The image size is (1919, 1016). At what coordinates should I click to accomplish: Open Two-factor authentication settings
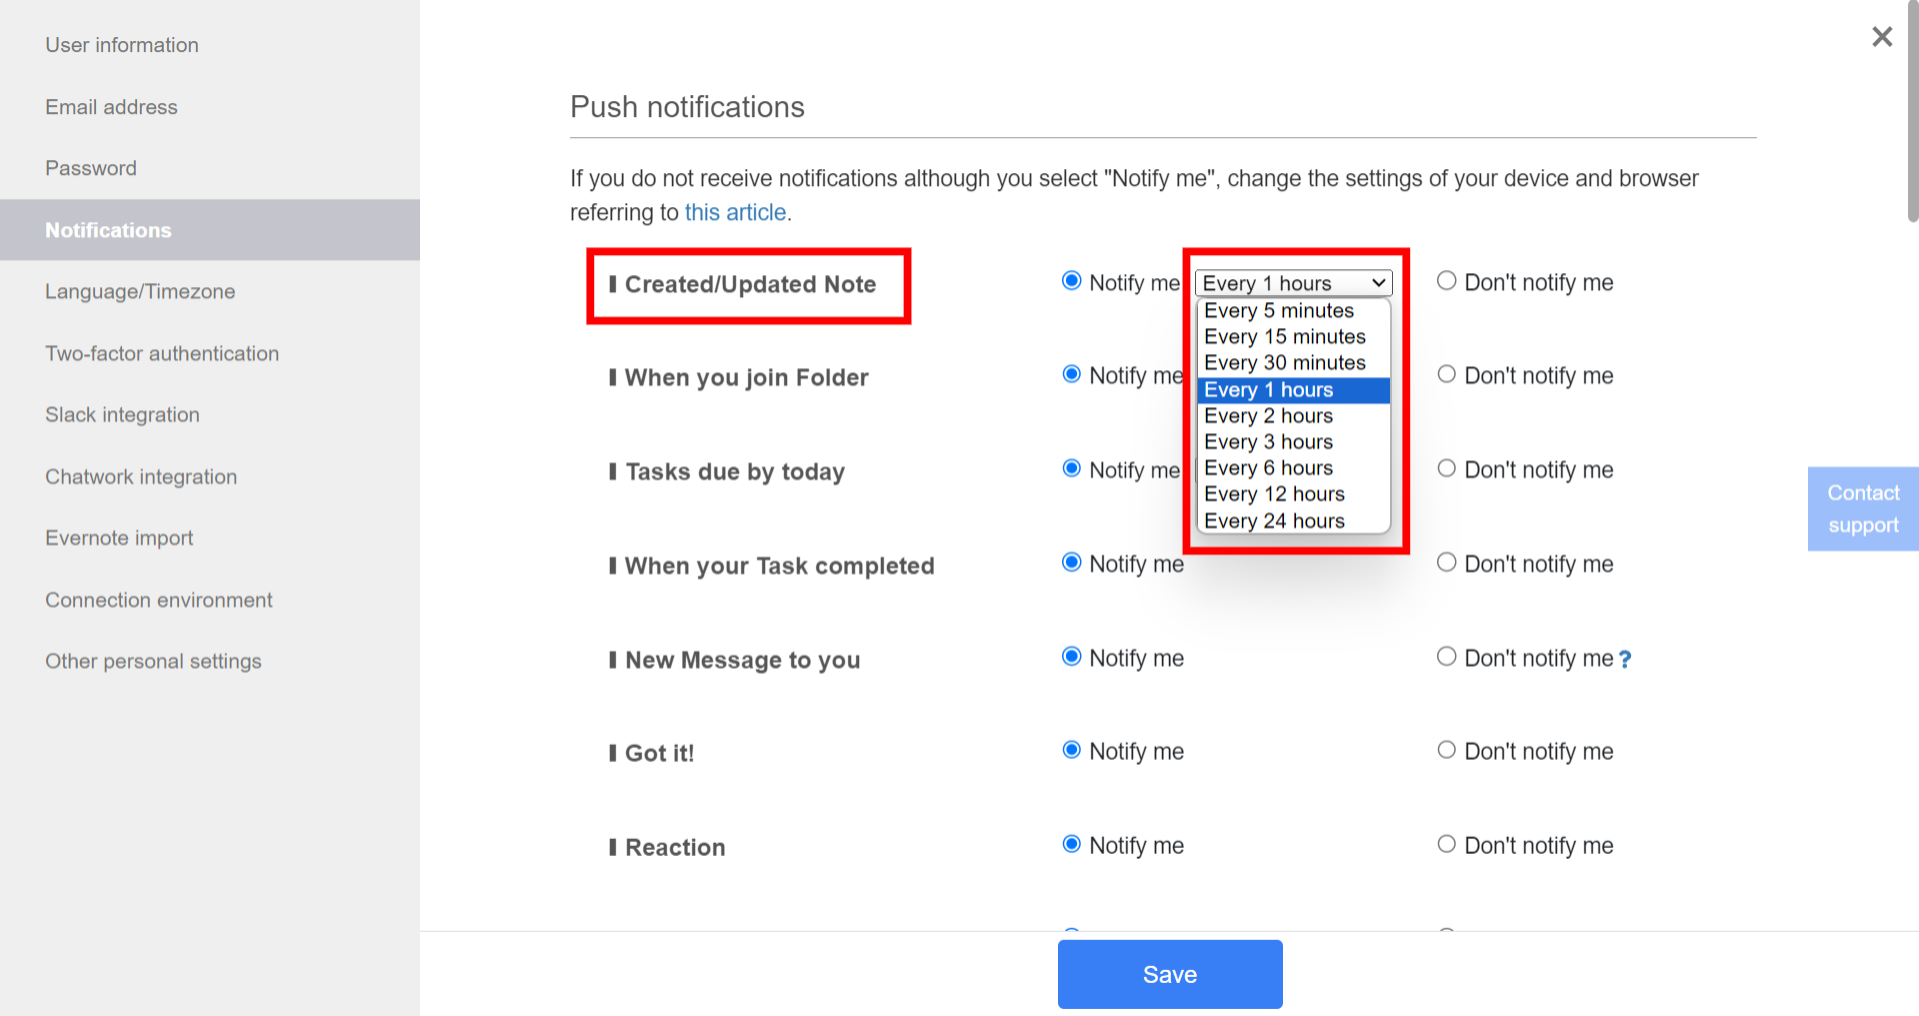[161, 353]
